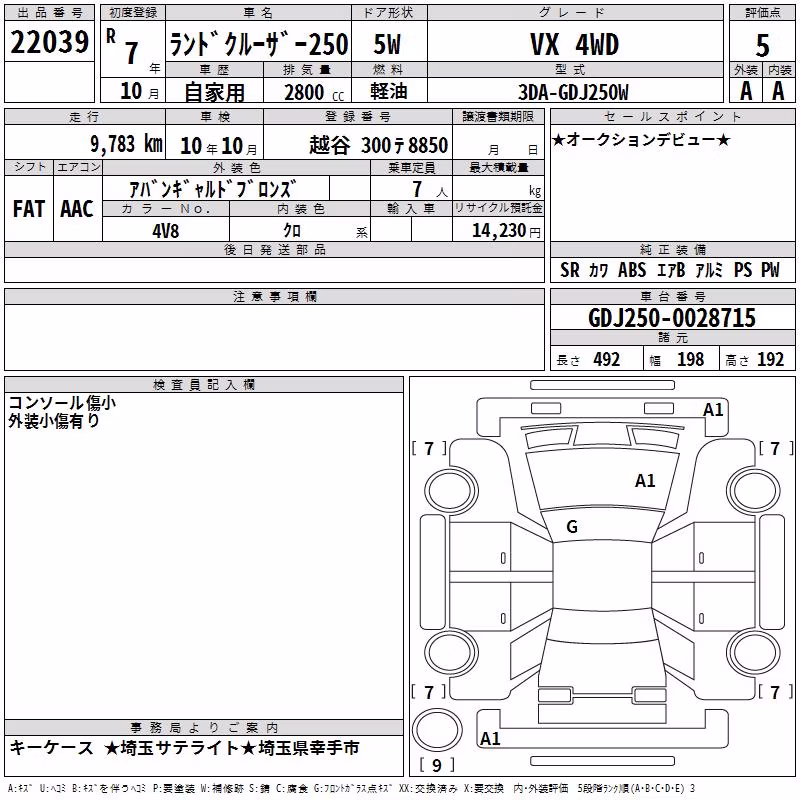Click inspector note コンソール傷小
Screen dimensions: 800x800
[62, 403]
